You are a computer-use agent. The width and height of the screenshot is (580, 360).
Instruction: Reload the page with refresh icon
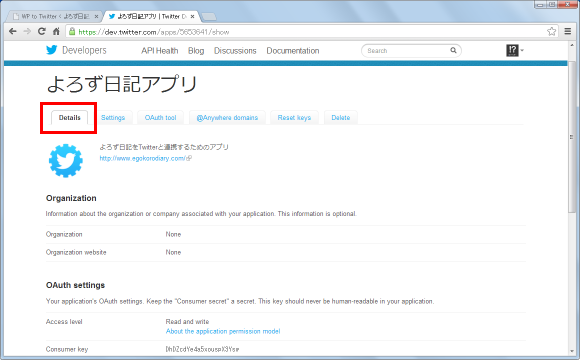coord(42,31)
